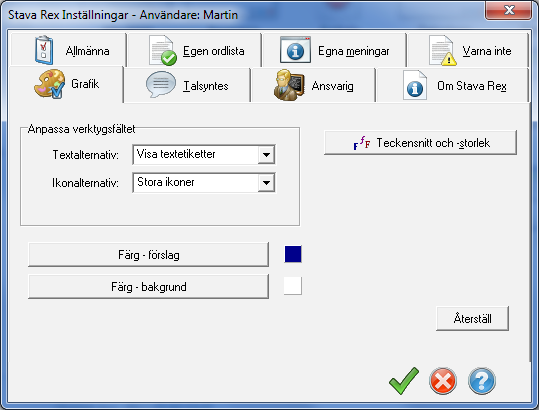539x410 pixels.
Task: Click the green checkmark to confirm settings
Action: point(404,380)
